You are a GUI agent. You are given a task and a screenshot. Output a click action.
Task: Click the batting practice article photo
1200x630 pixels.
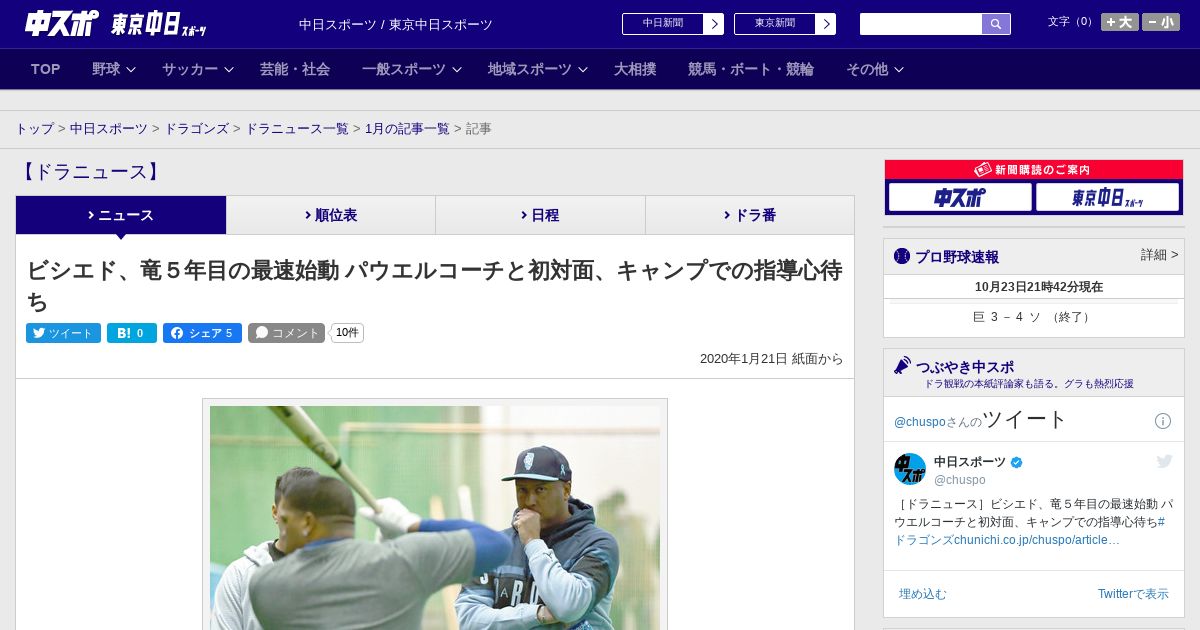click(435, 518)
